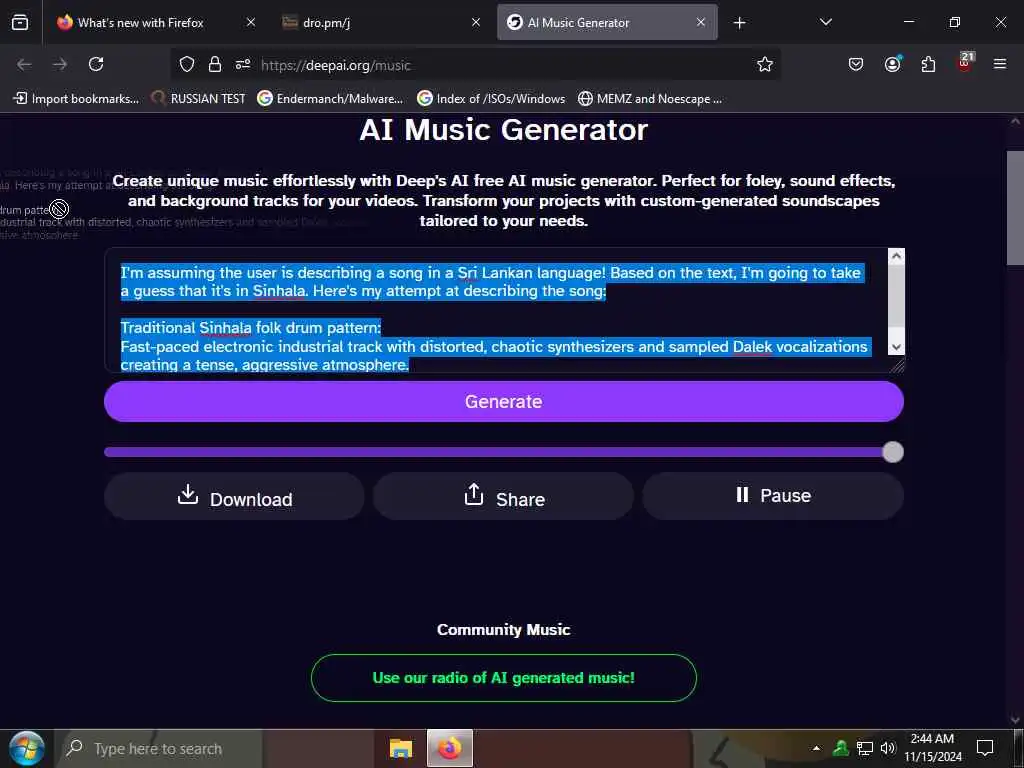The width and height of the screenshot is (1024, 768).
Task: Go back to previous page
Action: (x=24, y=64)
